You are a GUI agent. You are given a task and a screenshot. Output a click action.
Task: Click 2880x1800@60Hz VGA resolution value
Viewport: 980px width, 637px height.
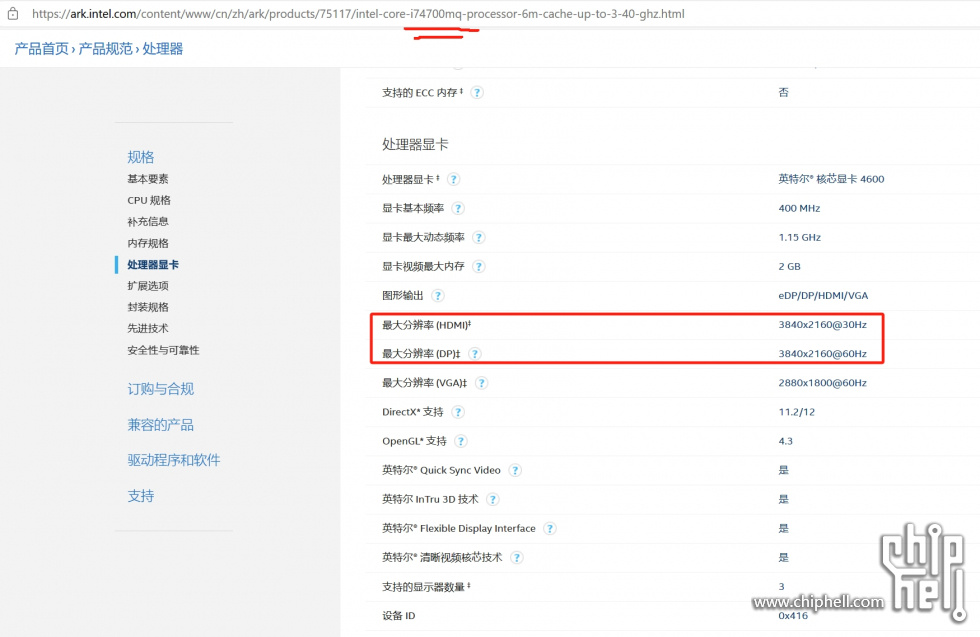[822, 383]
